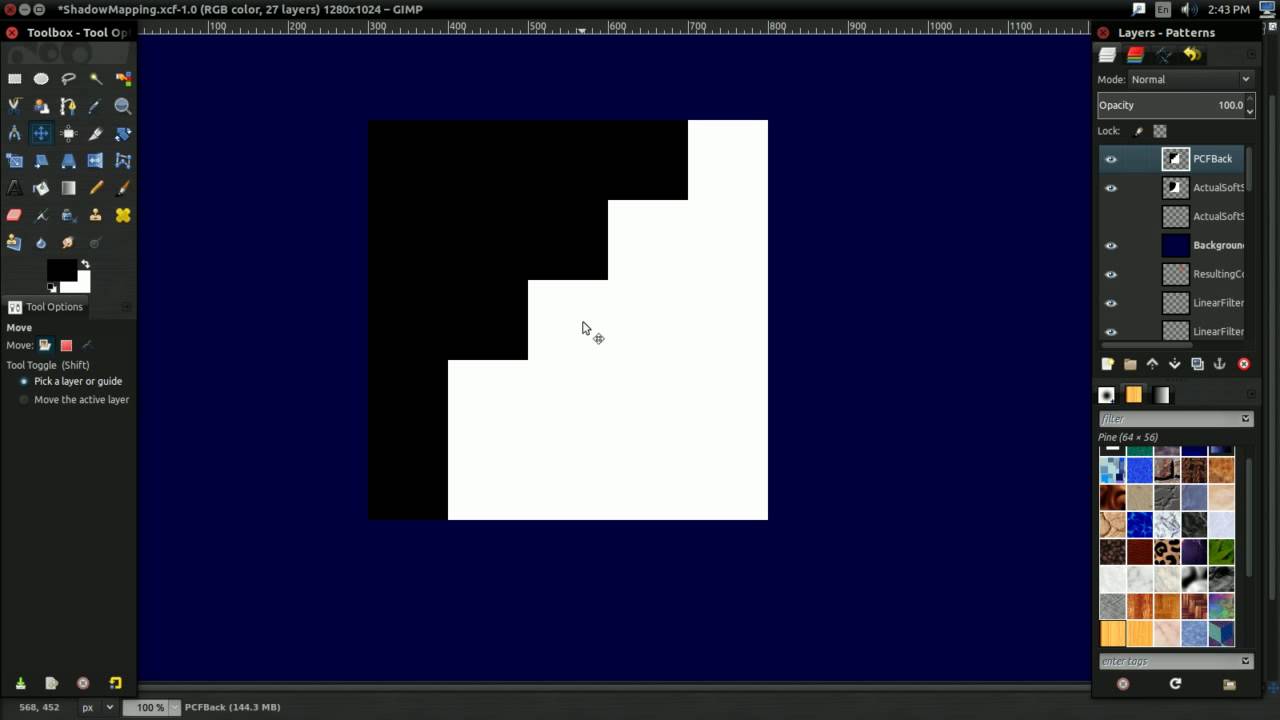Select the Rotate tool
The image size is (1280, 720).
click(123, 133)
